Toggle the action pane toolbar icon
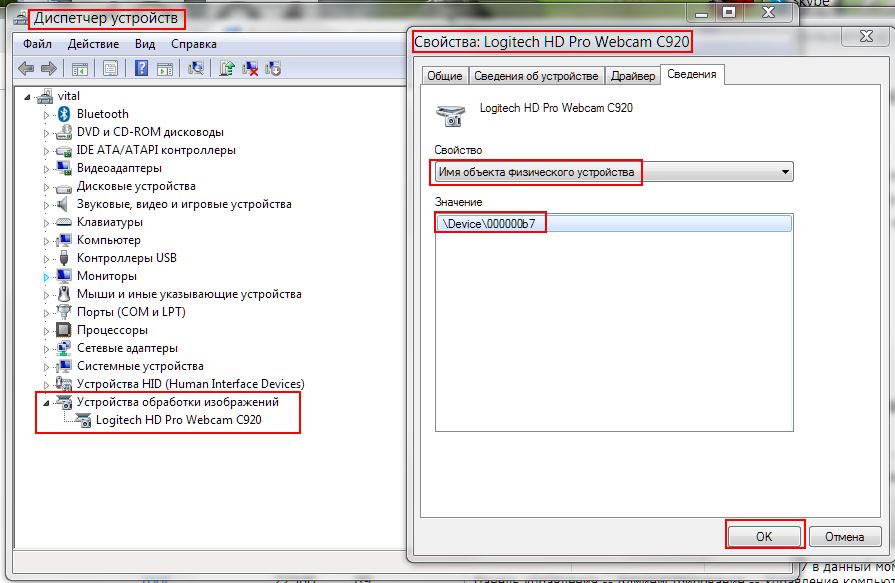The width and height of the screenshot is (895, 583). click(x=165, y=69)
